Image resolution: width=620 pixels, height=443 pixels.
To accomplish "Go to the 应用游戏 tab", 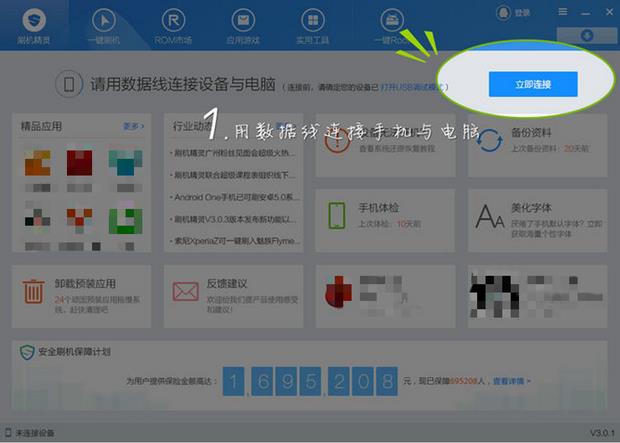I will click(x=243, y=26).
